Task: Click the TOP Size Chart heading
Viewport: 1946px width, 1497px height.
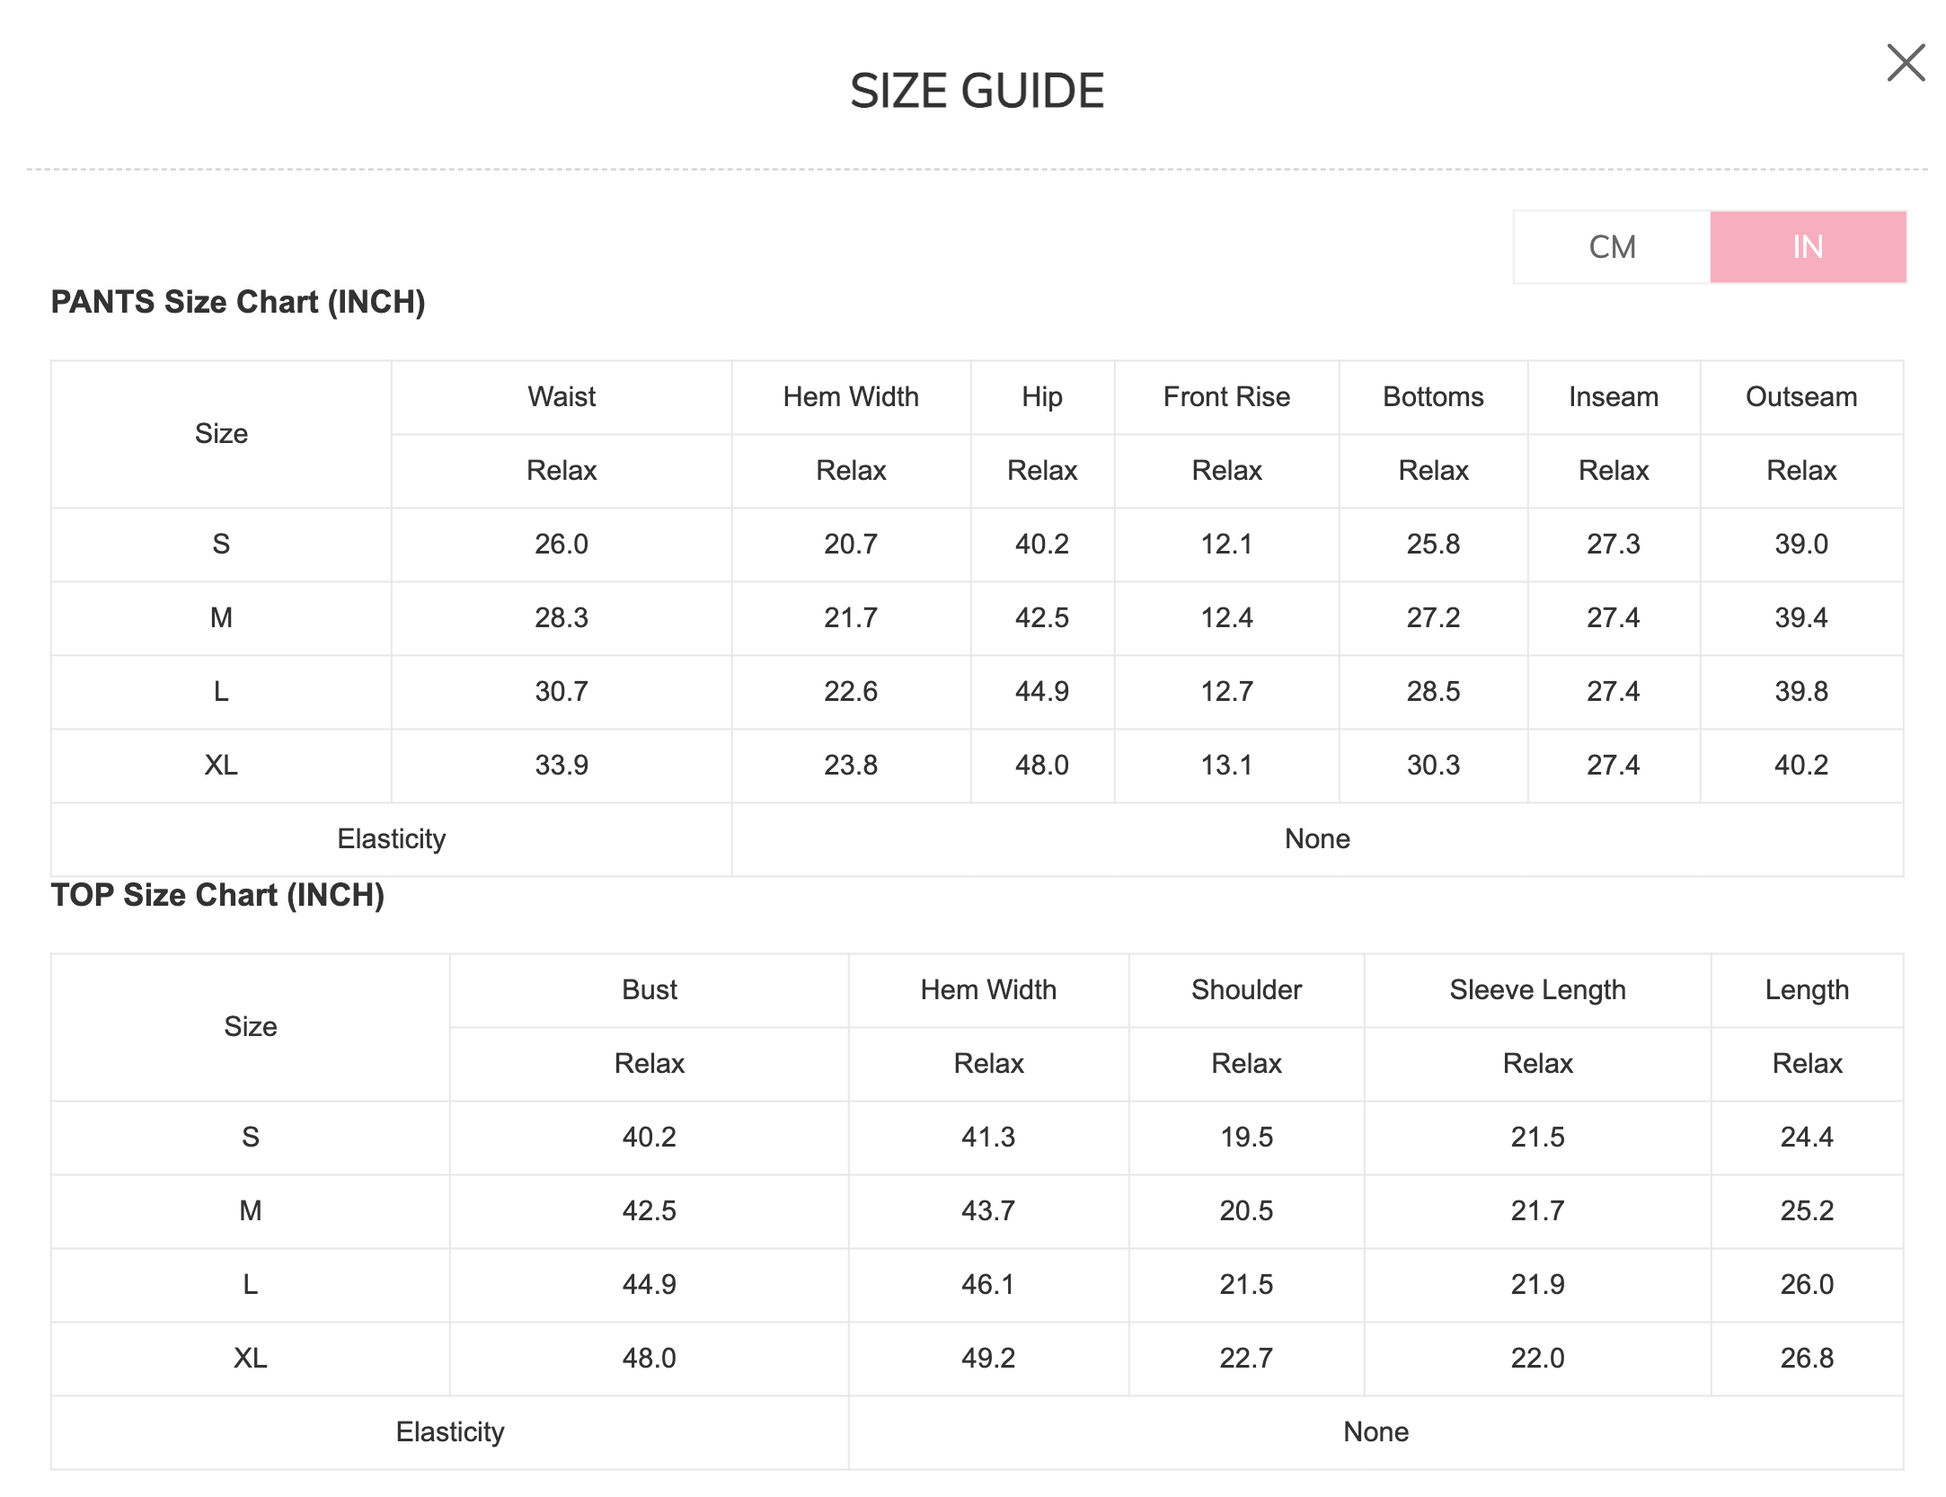Action: 217,895
